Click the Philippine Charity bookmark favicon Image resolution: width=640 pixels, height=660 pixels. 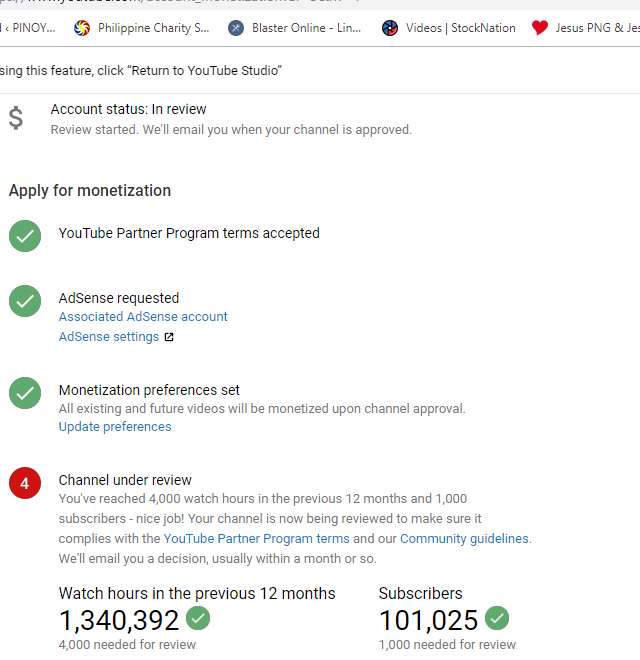82,28
